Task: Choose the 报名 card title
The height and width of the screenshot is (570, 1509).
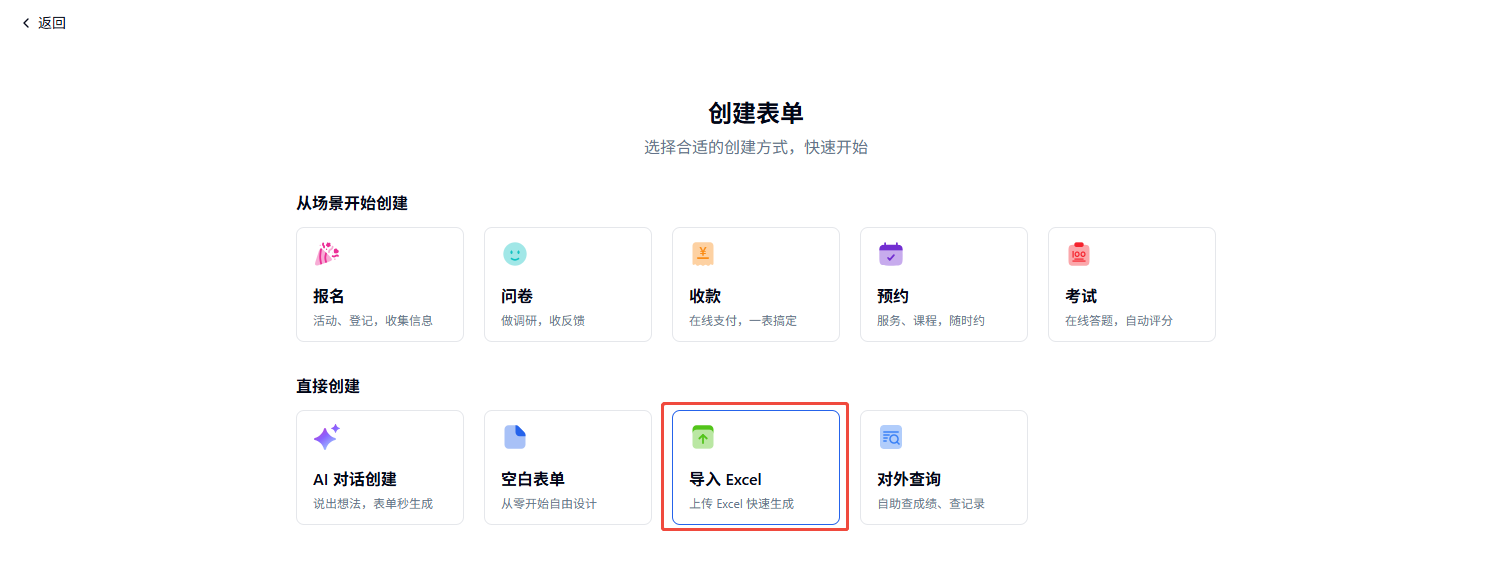Action: pyautogui.click(x=329, y=296)
